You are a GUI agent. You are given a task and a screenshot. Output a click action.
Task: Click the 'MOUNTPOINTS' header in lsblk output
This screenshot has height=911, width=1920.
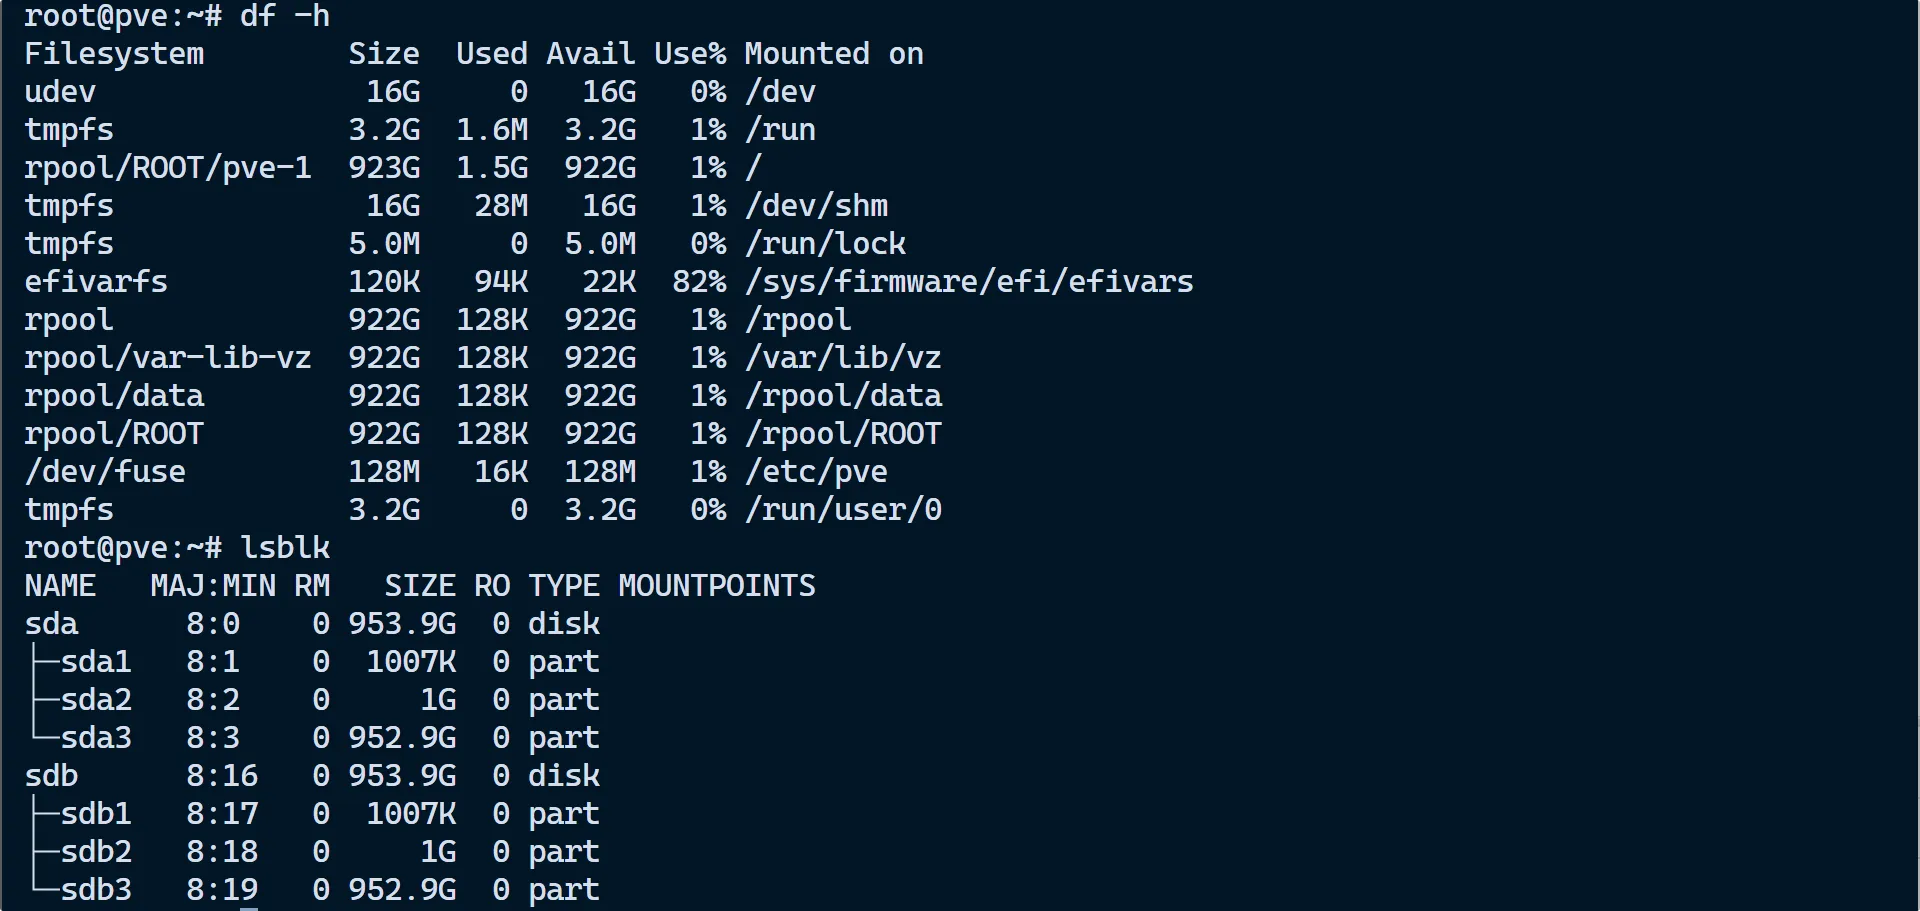click(716, 586)
